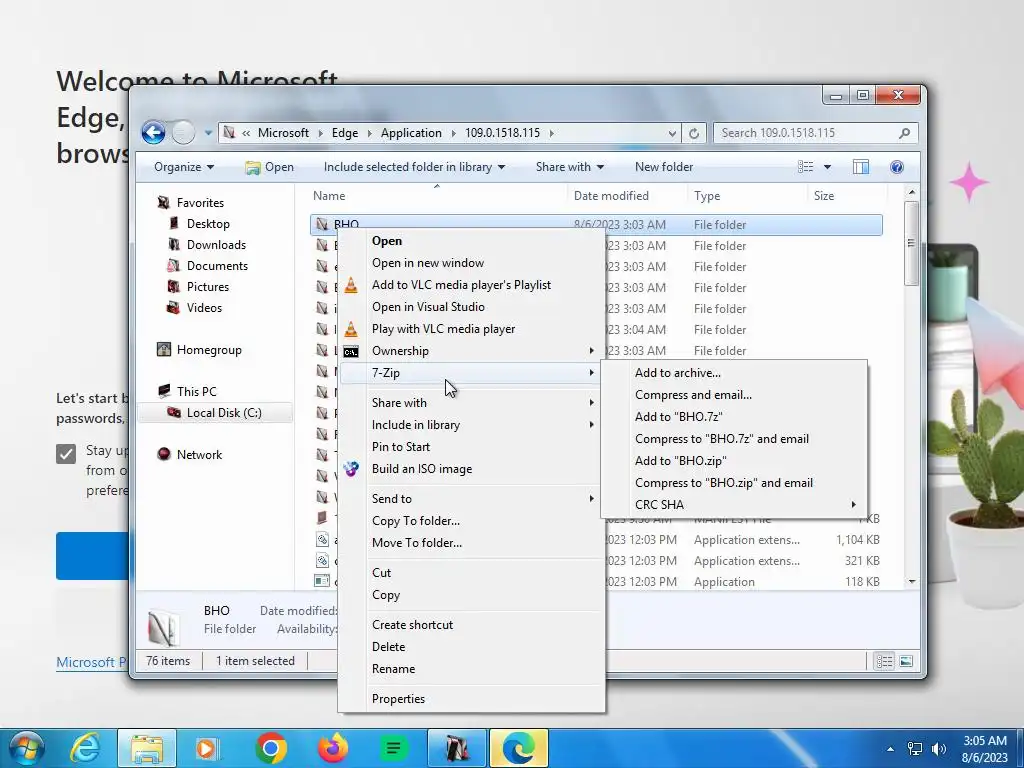The width and height of the screenshot is (1024, 768).
Task: Open the green notes app on the taskbar
Action: (394, 748)
